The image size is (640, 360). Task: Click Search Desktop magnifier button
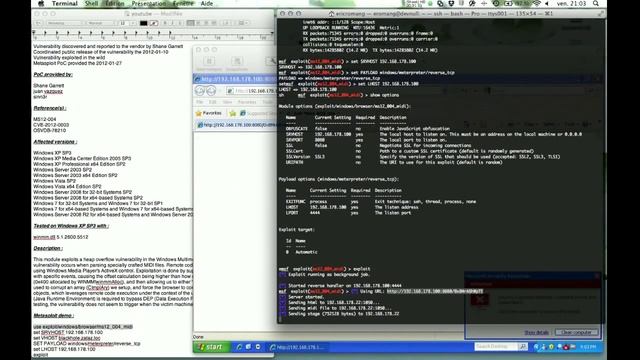pos(522,347)
